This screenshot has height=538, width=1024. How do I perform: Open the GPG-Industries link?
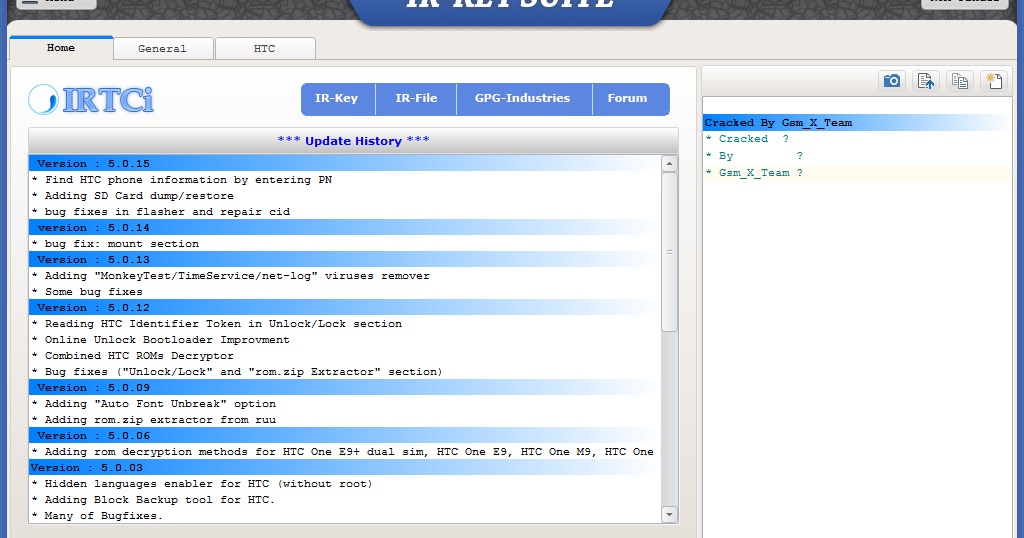click(523, 99)
